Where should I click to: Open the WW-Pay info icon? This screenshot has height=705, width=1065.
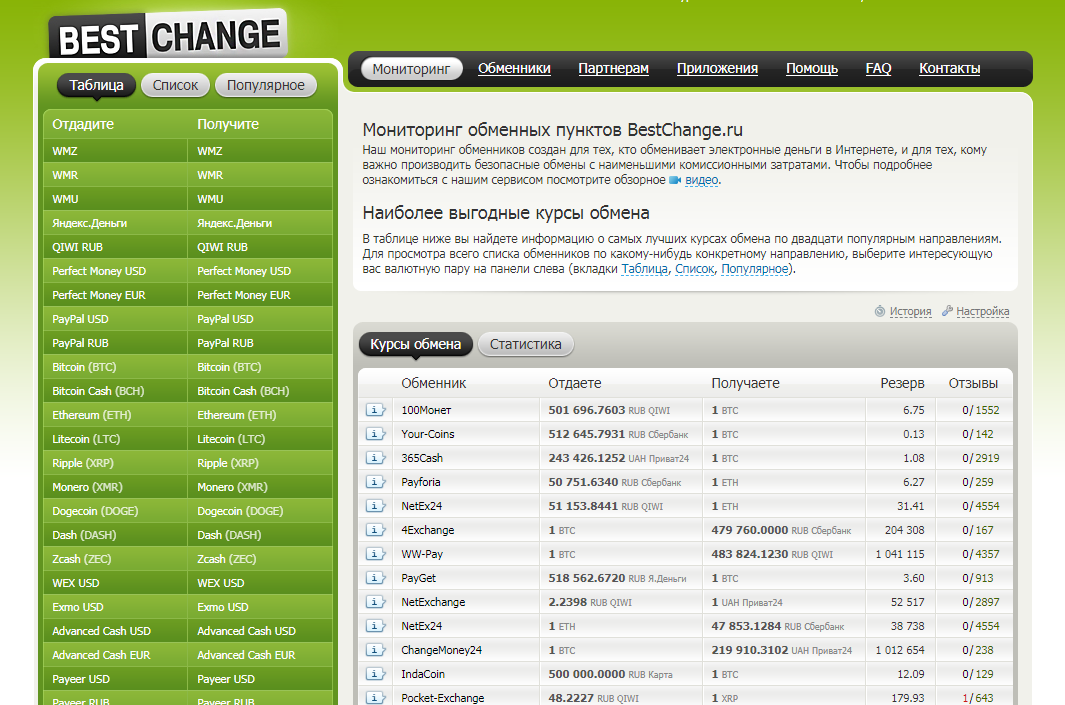[375, 554]
